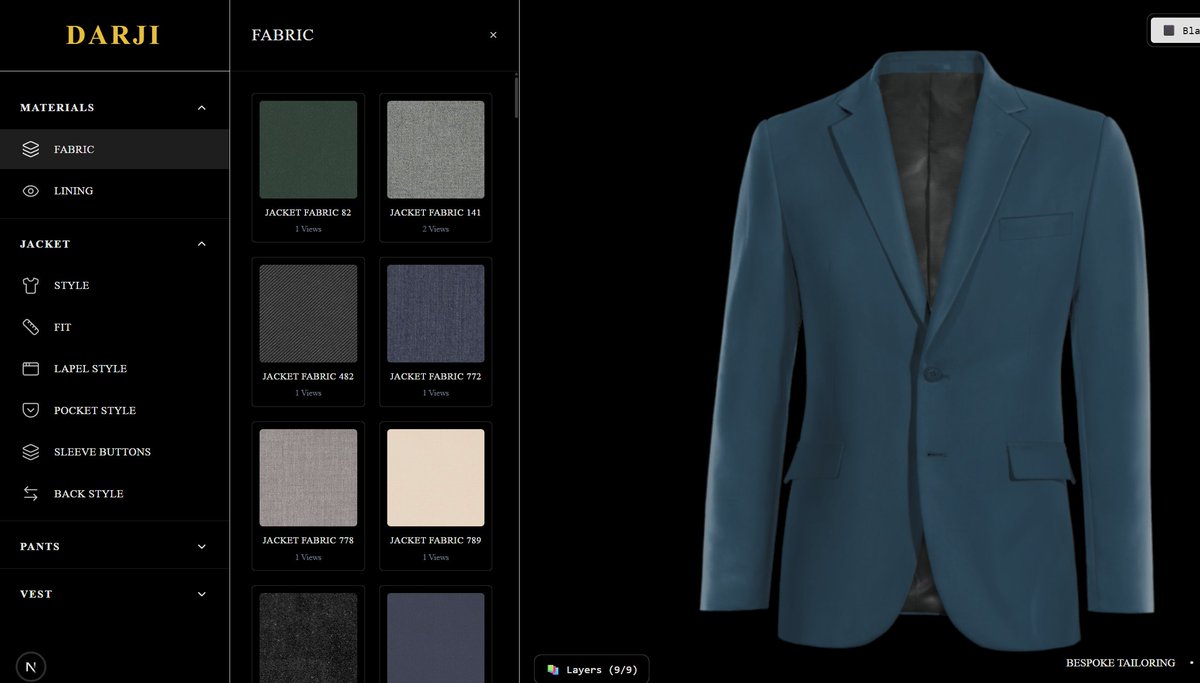Click the Pocket Style icon

point(31,410)
